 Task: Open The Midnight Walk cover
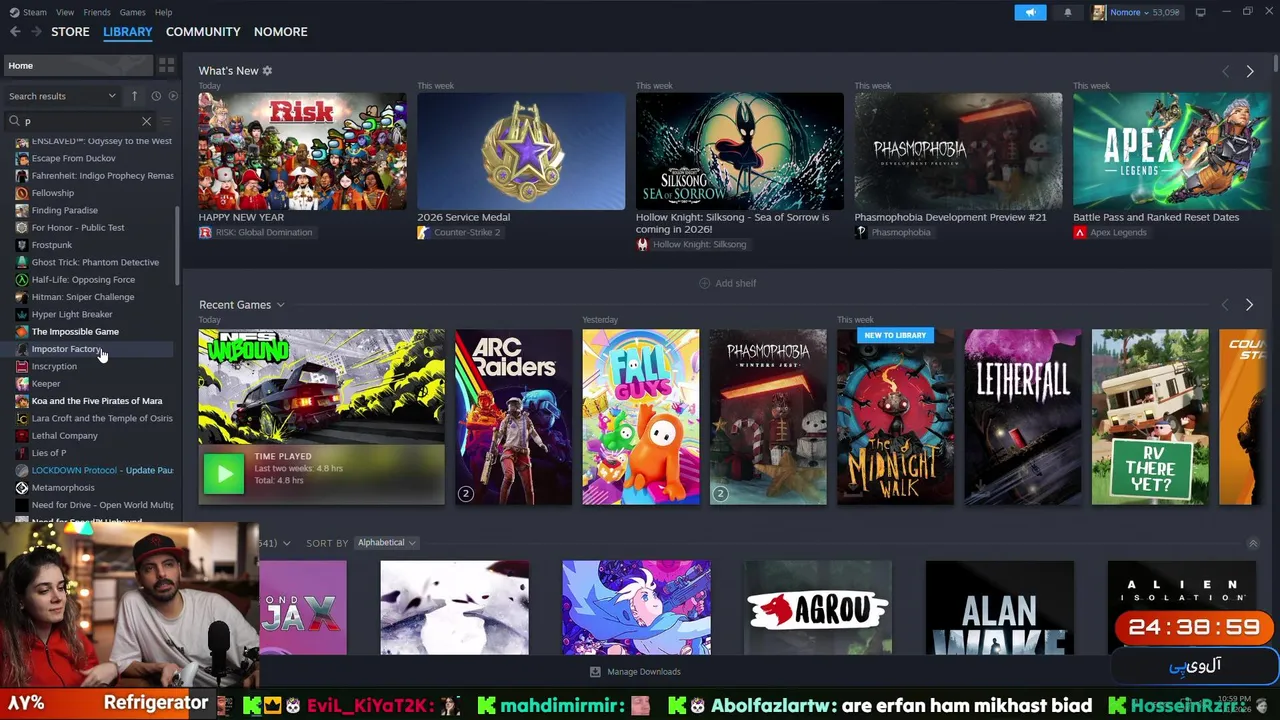(895, 417)
